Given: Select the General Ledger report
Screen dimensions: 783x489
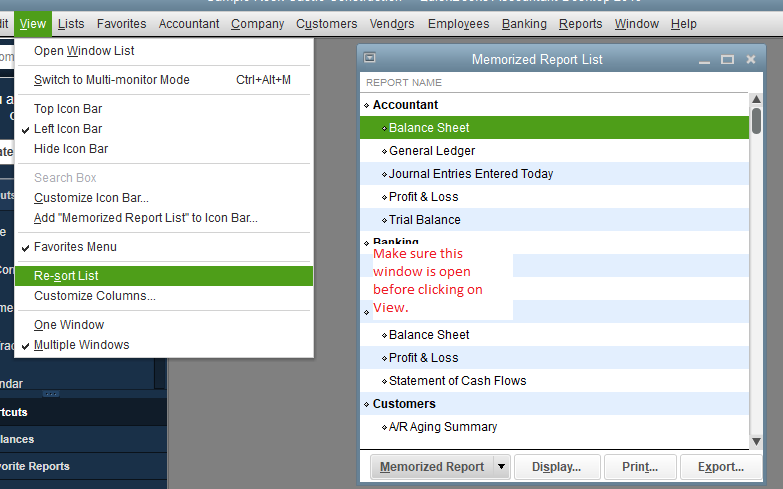Looking at the screenshot, I should pos(554,151).
